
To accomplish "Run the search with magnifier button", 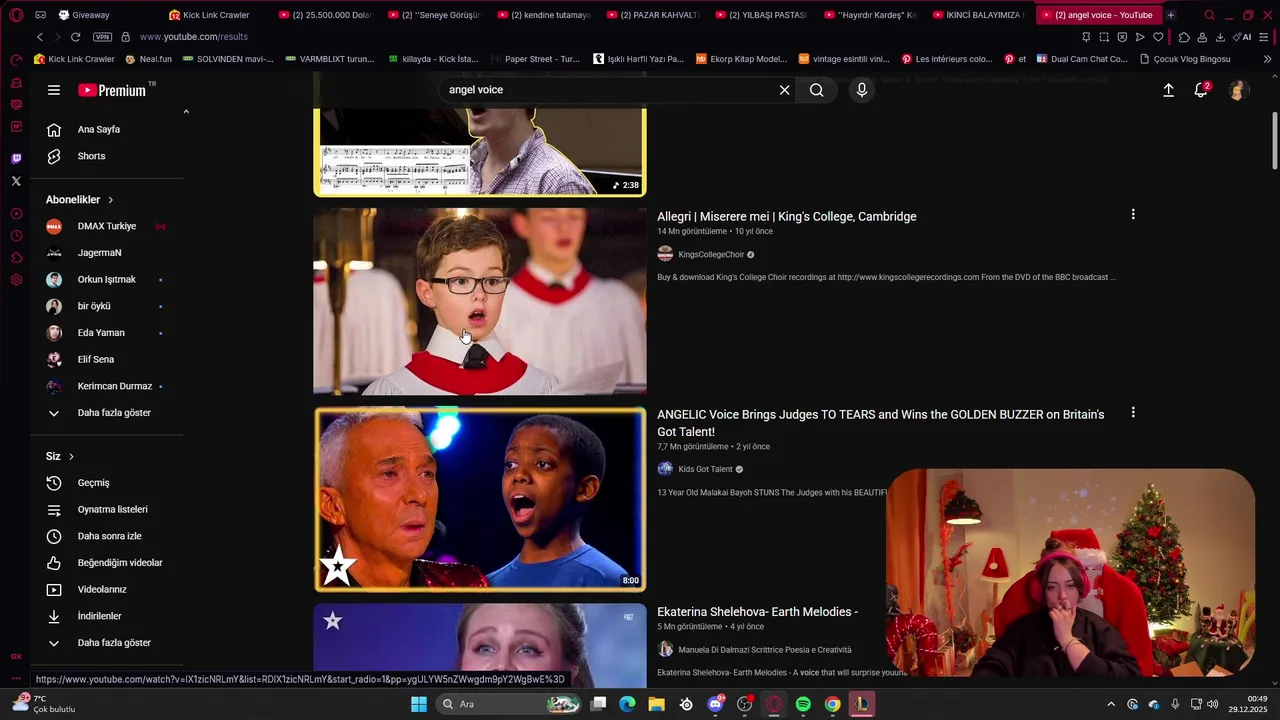I will point(817,90).
